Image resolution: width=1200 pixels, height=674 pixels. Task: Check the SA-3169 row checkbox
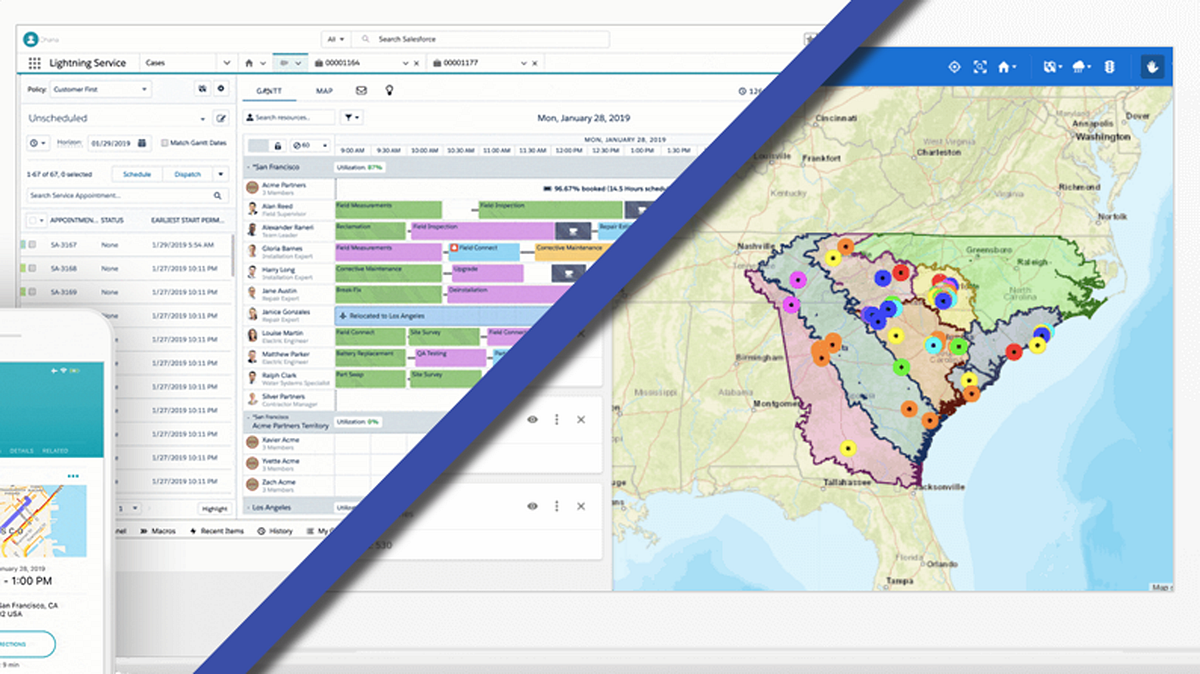coord(32,293)
